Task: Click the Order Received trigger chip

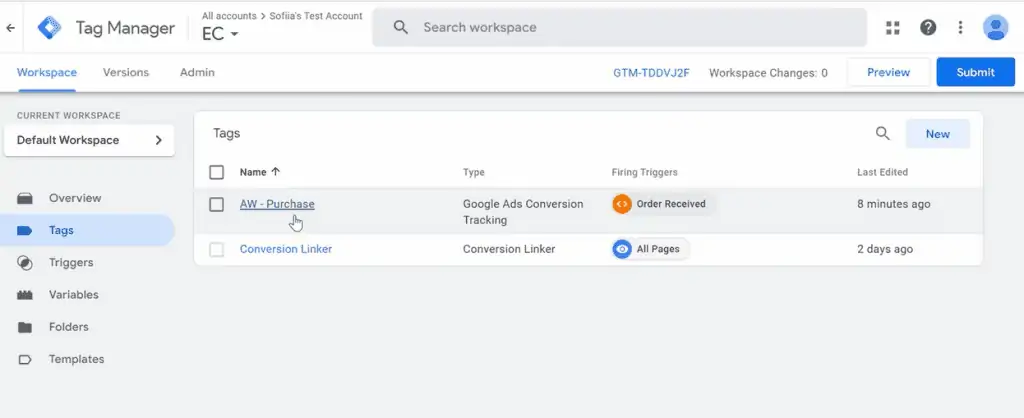Action: tap(663, 204)
